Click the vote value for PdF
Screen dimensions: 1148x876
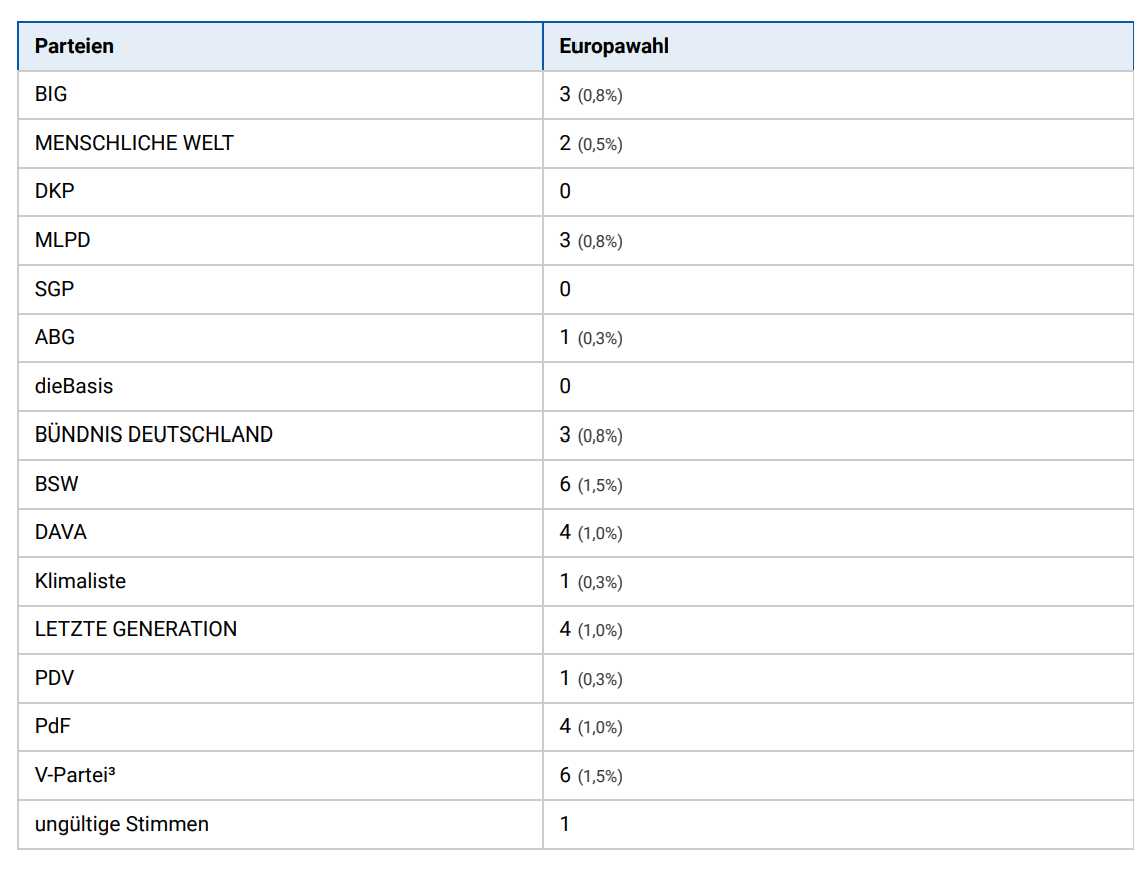(x=591, y=727)
